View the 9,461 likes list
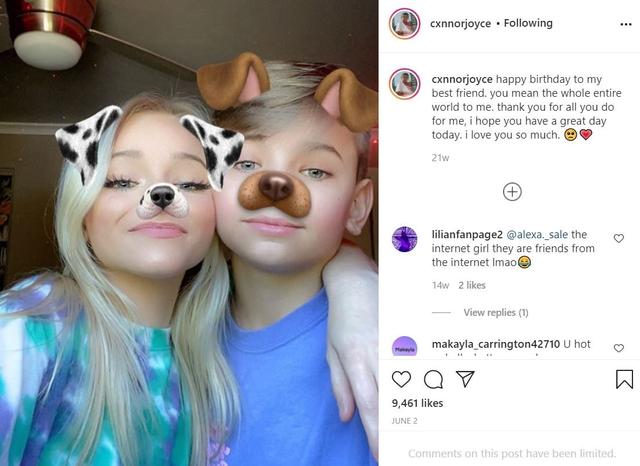 click(x=417, y=403)
